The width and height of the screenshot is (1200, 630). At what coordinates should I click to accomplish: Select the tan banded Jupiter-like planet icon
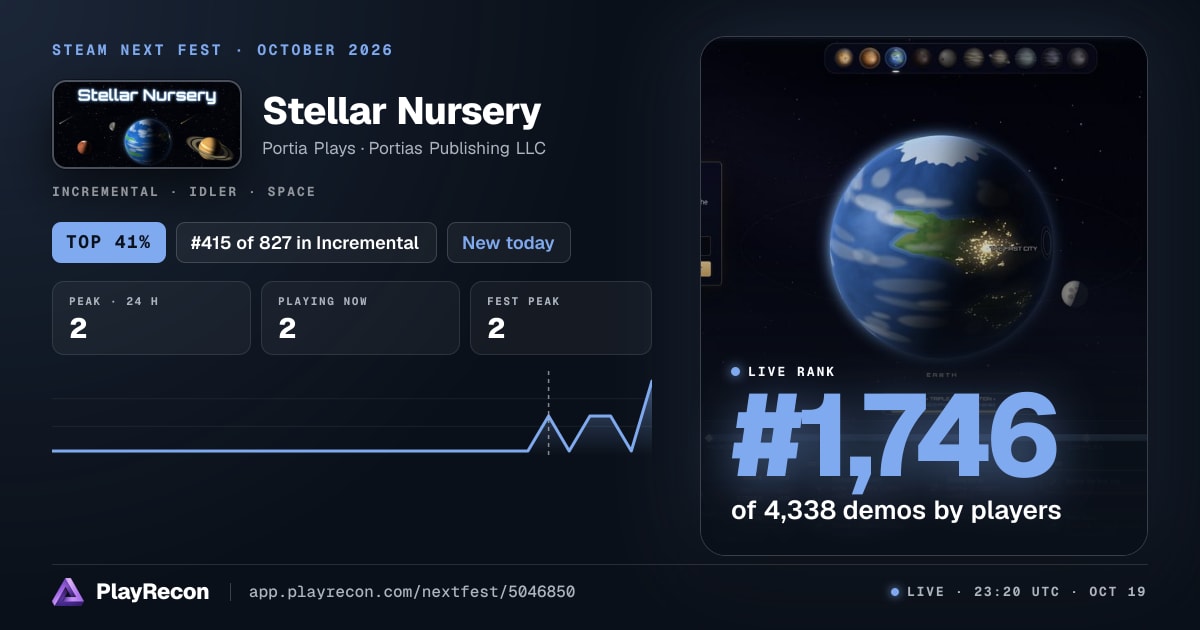tap(973, 58)
